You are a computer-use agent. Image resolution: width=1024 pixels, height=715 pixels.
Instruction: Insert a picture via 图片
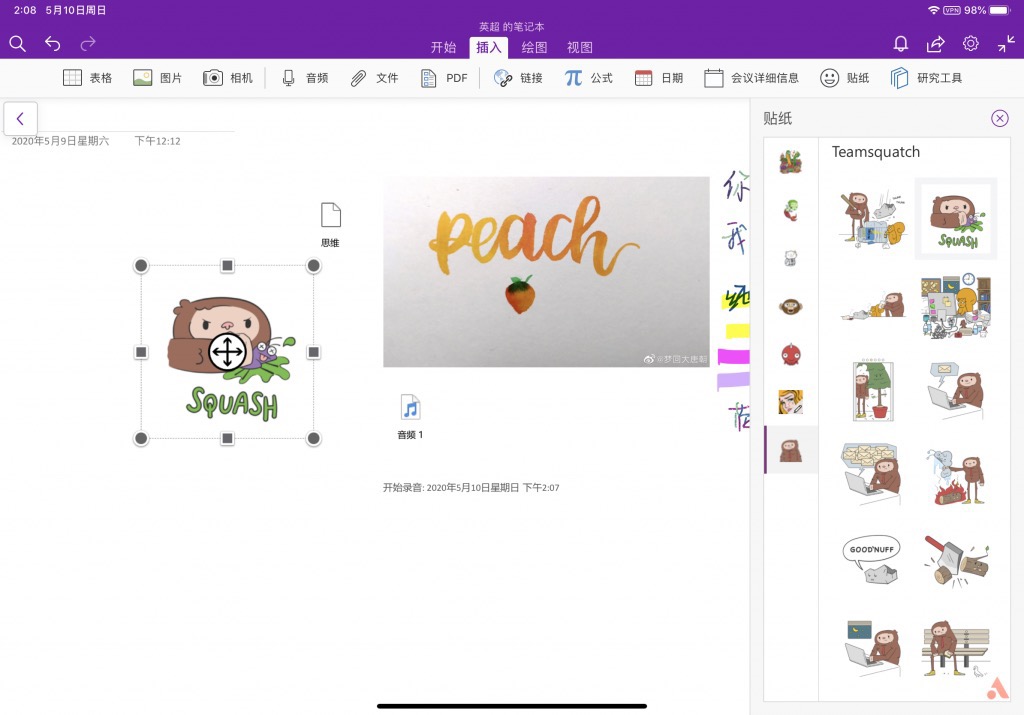tap(157, 78)
